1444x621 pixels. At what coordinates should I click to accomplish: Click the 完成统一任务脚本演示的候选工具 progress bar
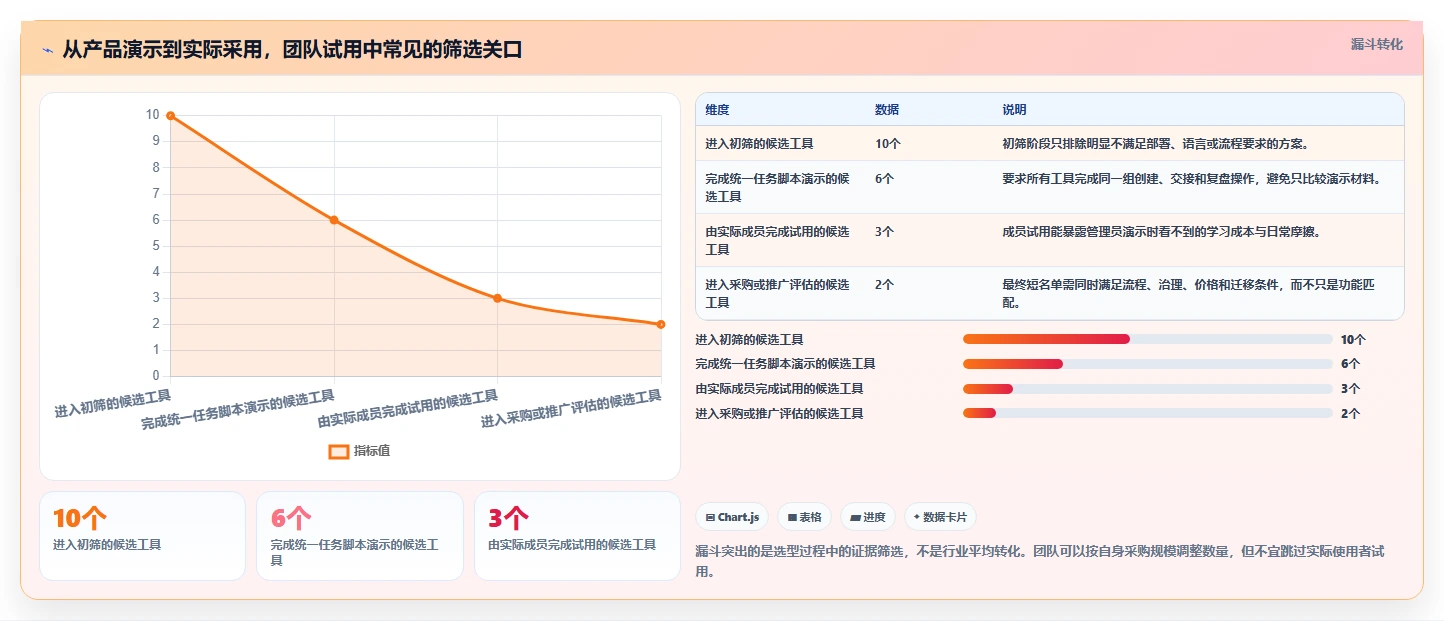tap(1147, 364)
